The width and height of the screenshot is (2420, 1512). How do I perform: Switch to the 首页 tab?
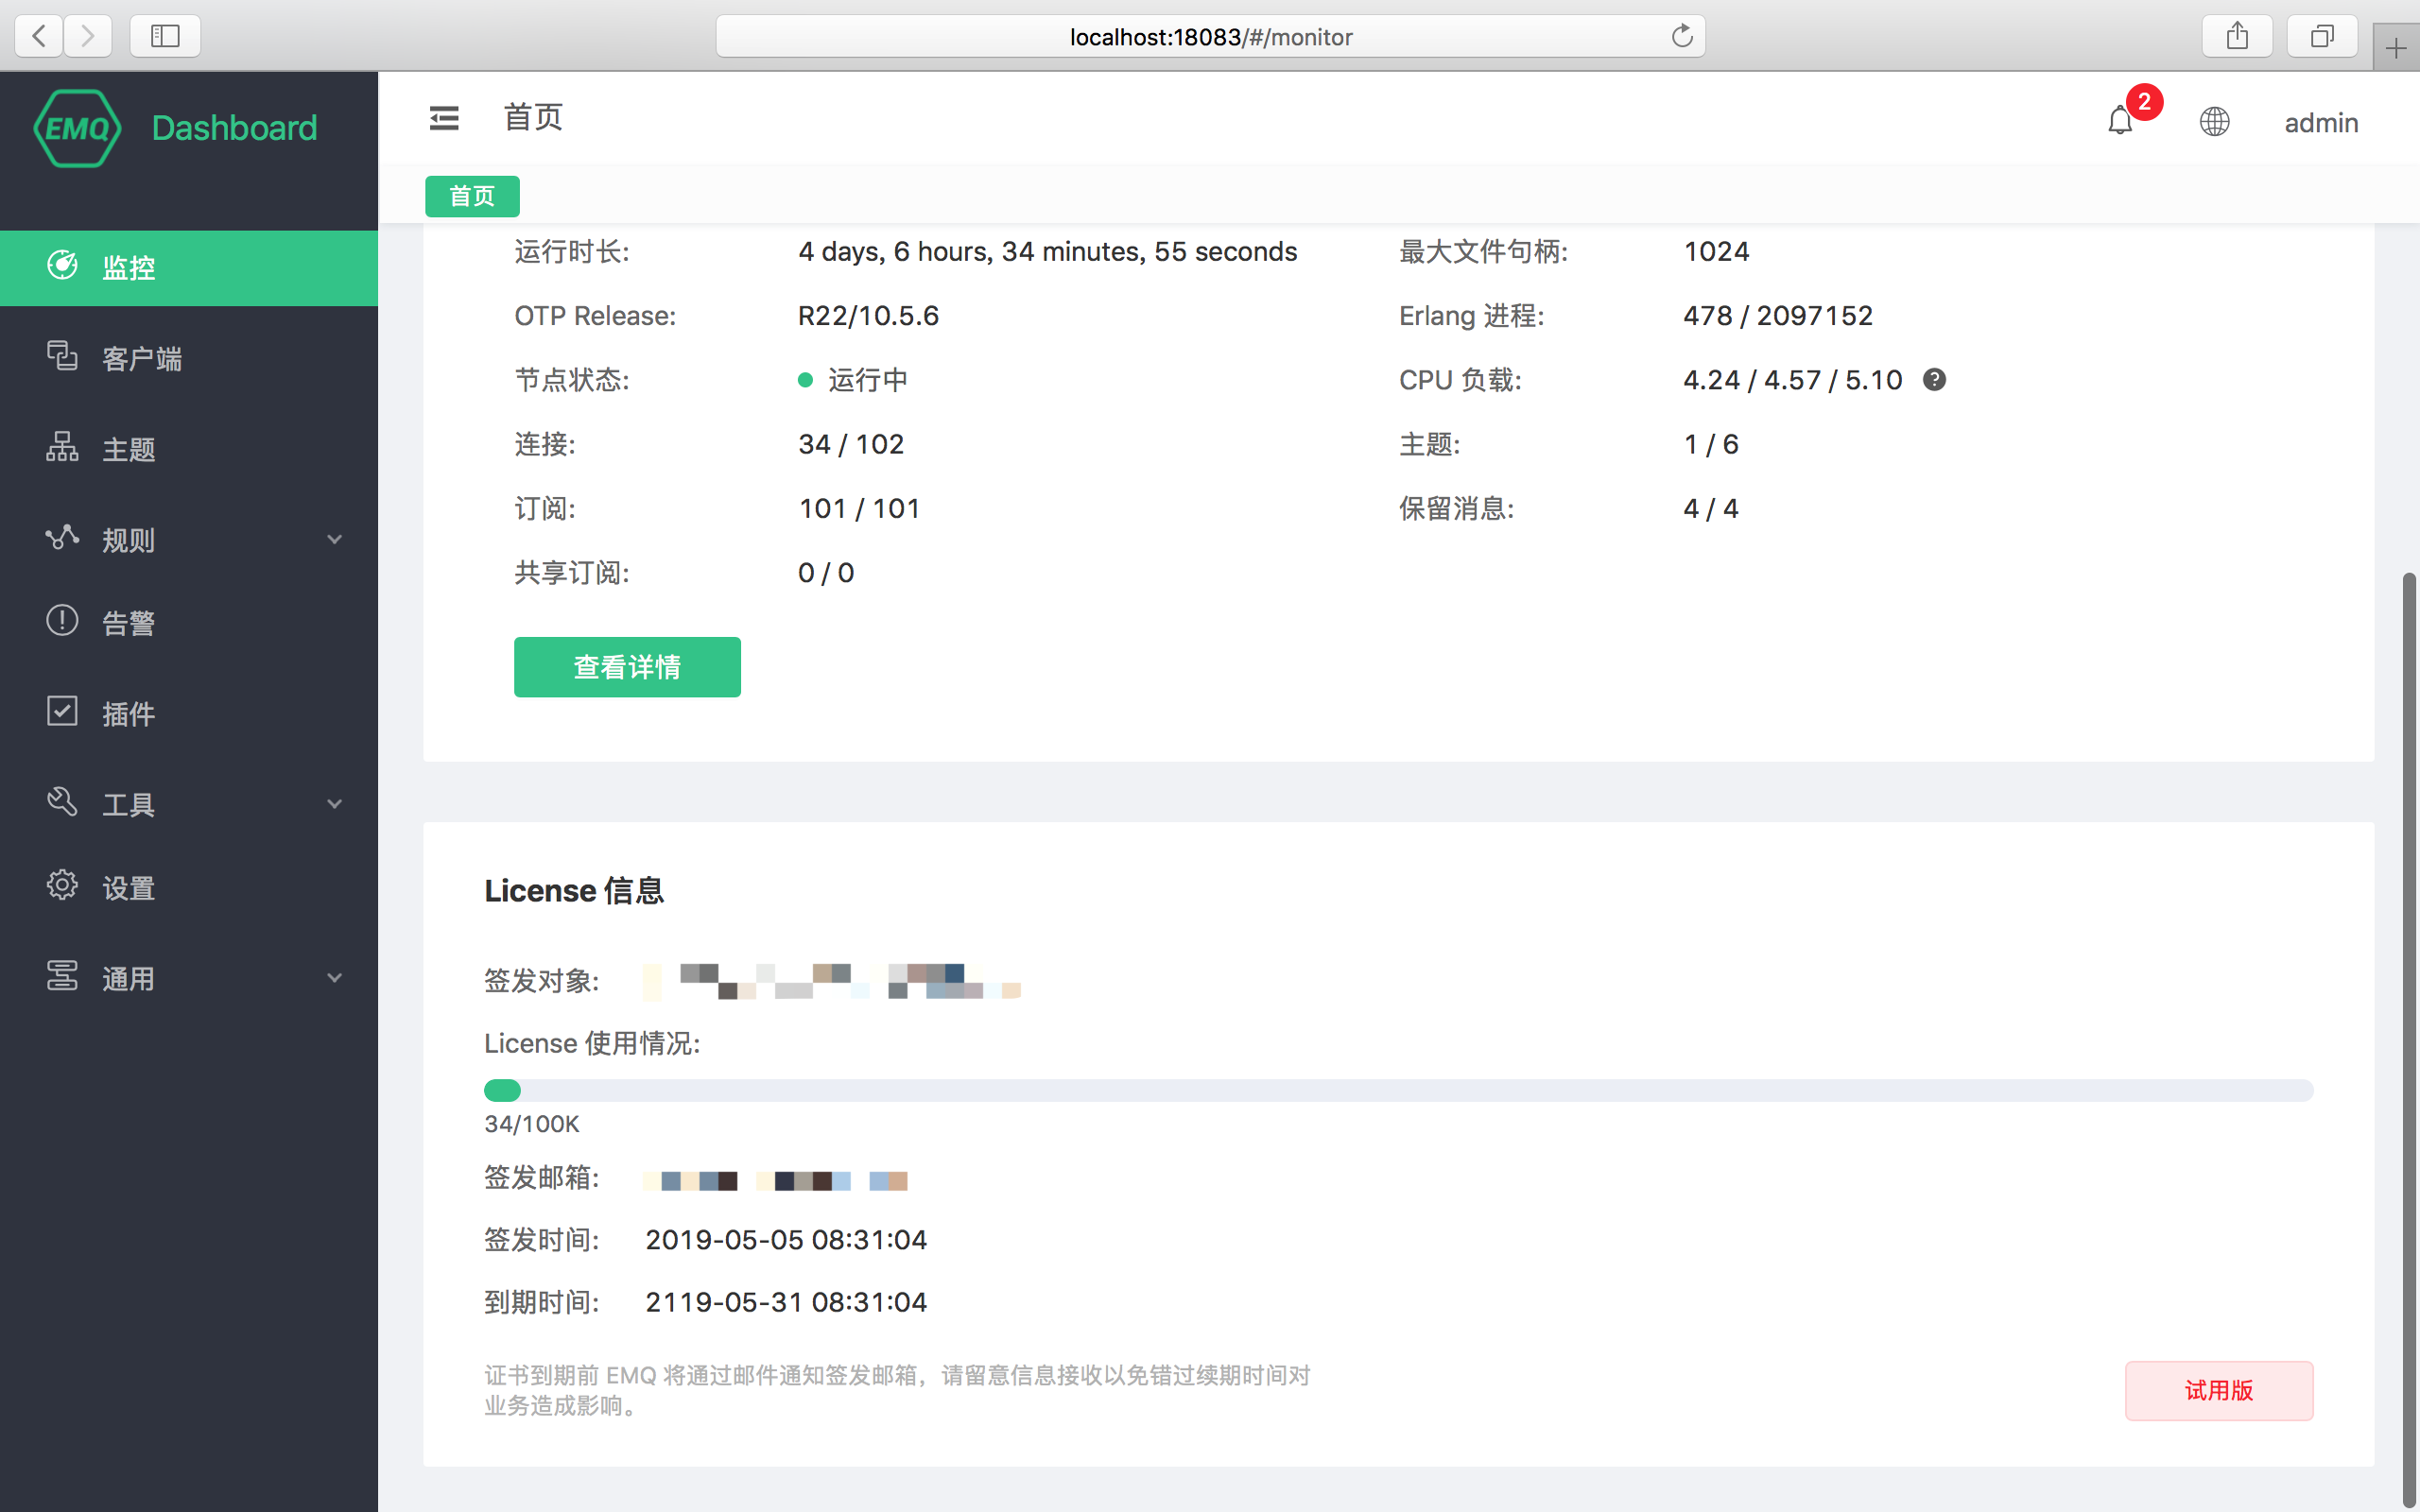pos(471,196)
